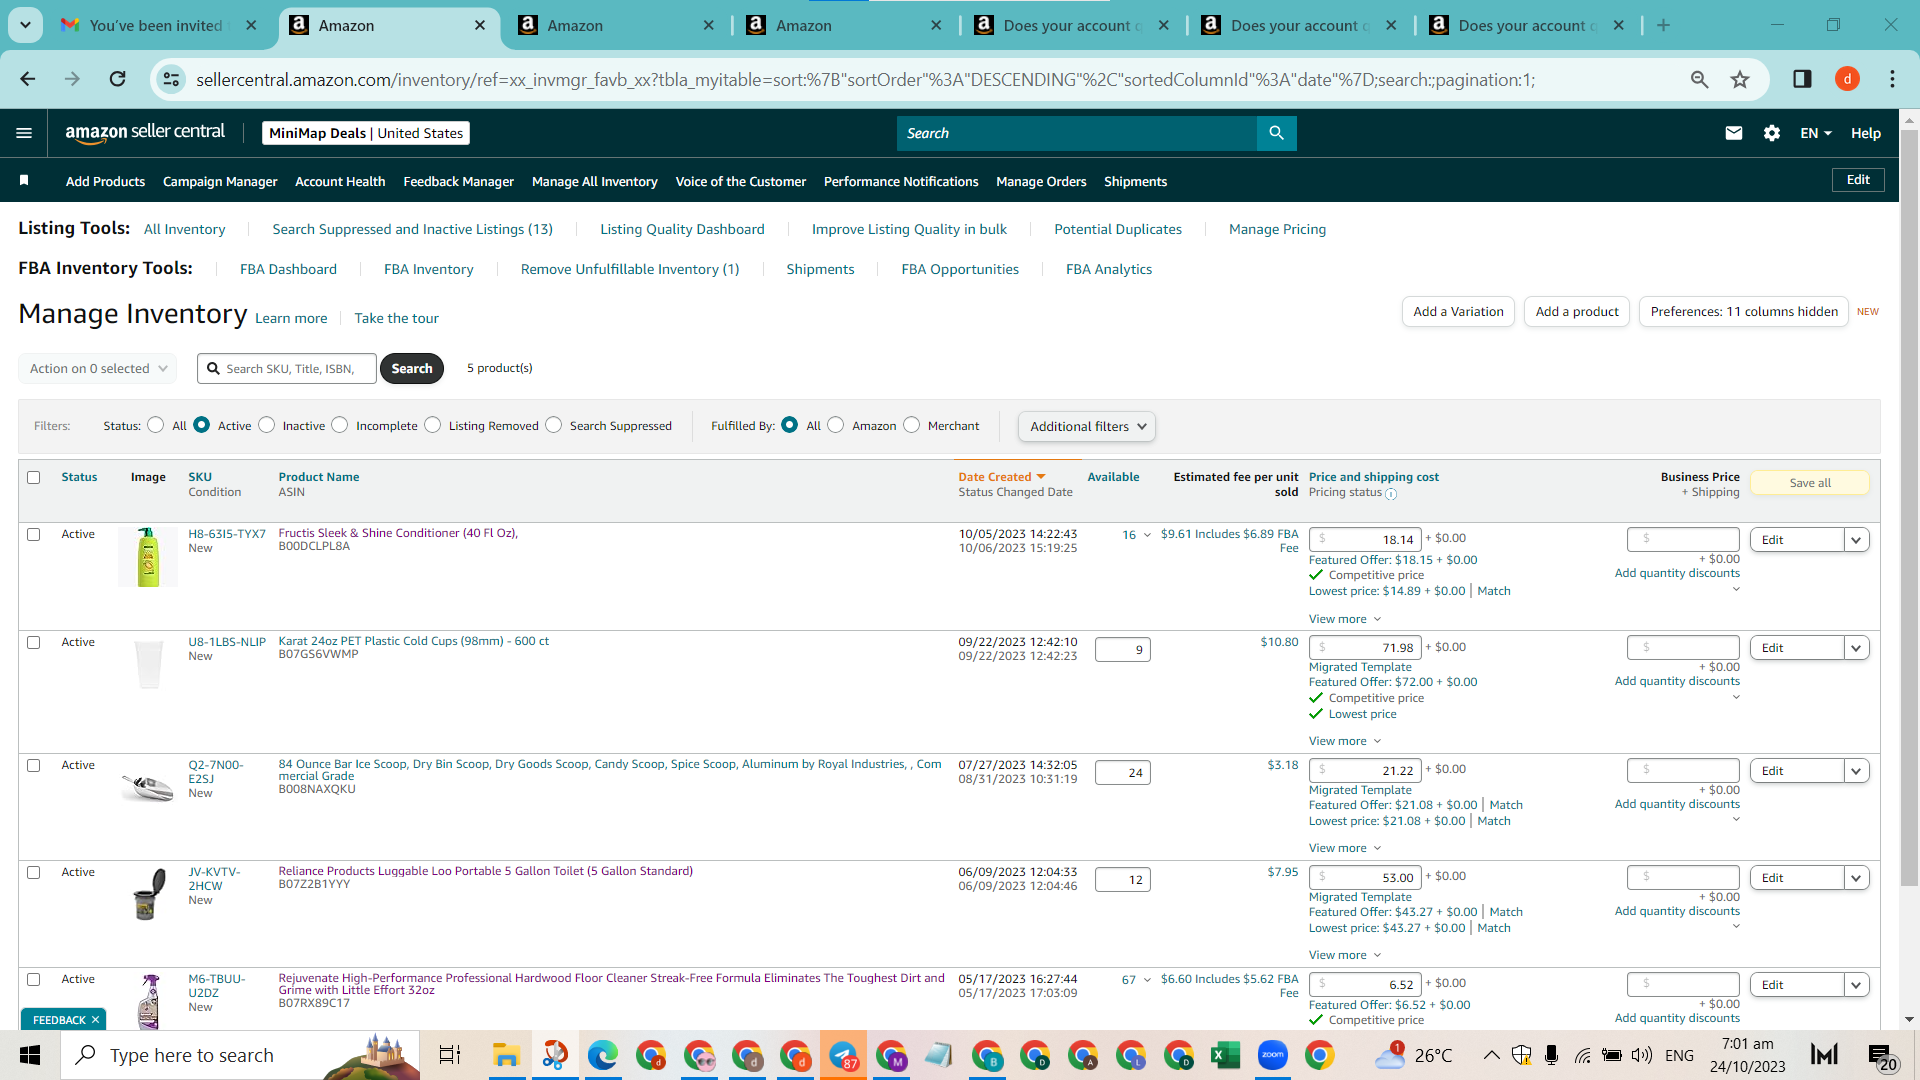Open the Action on 0 selected dropdown
Viewport: 1920px width, 1080px height.
[97, 368]
